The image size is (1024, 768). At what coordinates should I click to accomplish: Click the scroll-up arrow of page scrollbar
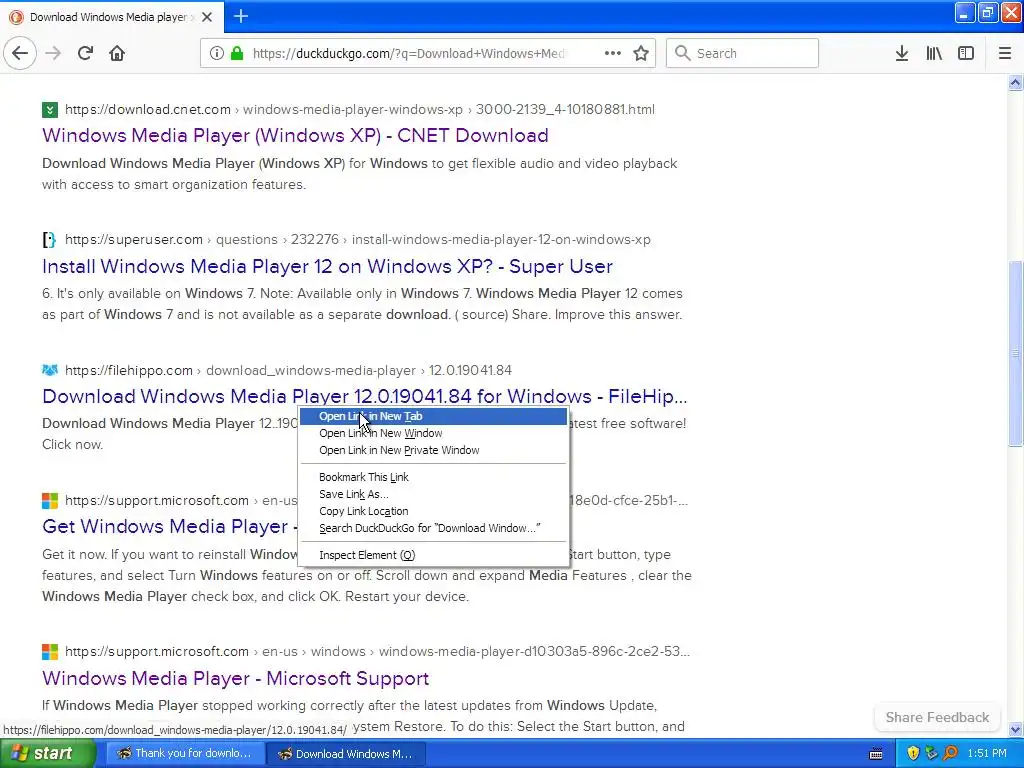pyautogui.click(x=1015, y=82)
